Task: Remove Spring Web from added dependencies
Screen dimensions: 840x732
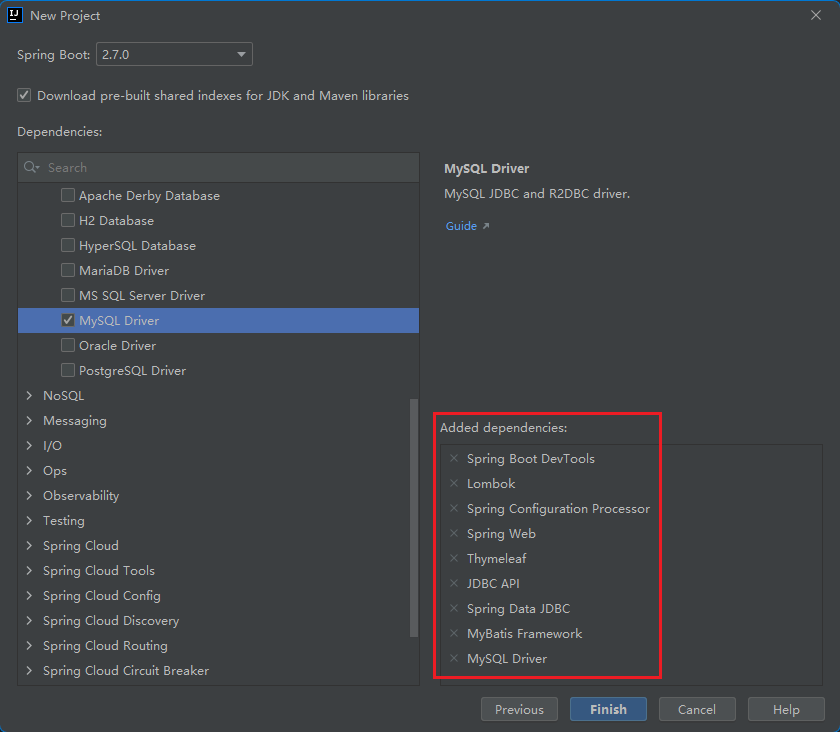Action: click(454, 534)
